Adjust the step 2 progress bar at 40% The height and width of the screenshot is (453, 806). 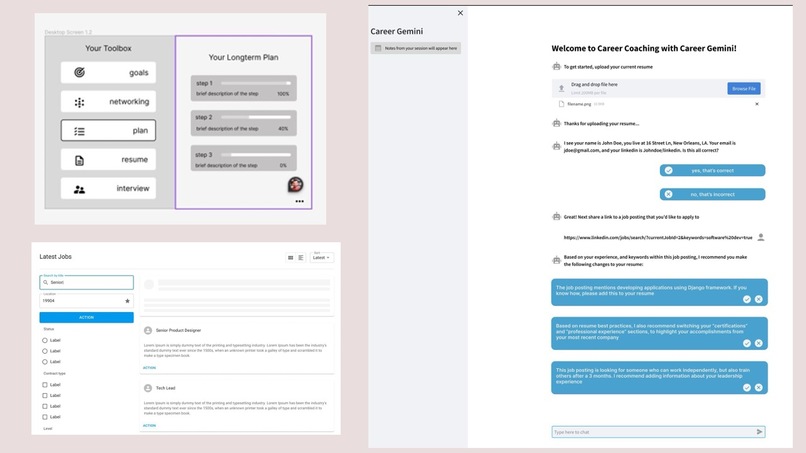point(255,117)
